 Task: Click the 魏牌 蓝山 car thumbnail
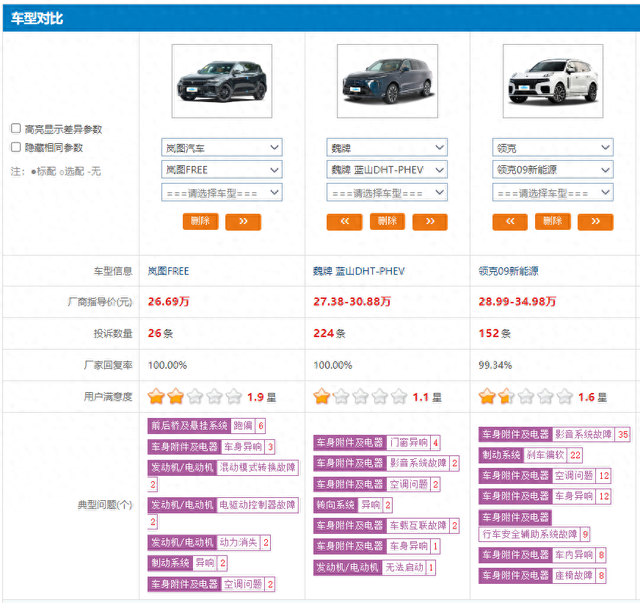click(x=387, y=81)
